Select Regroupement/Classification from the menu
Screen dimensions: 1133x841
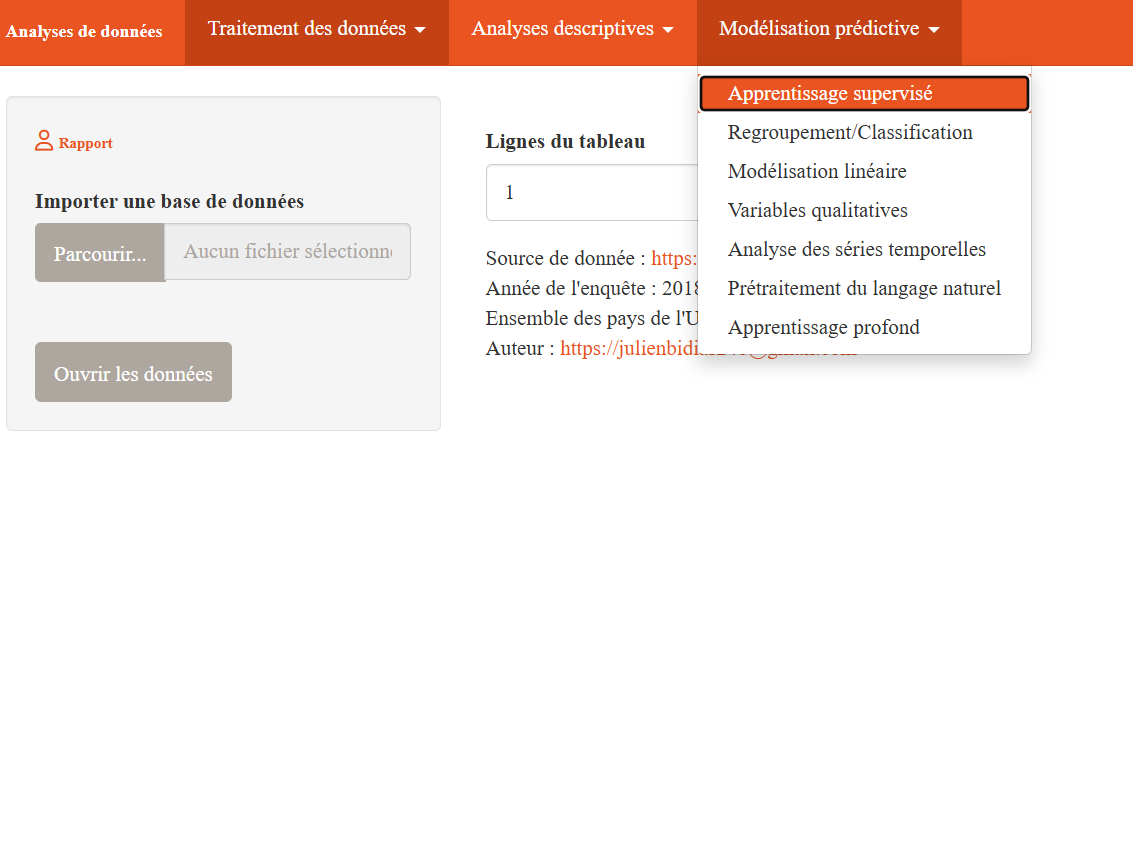tap(850, 132)
